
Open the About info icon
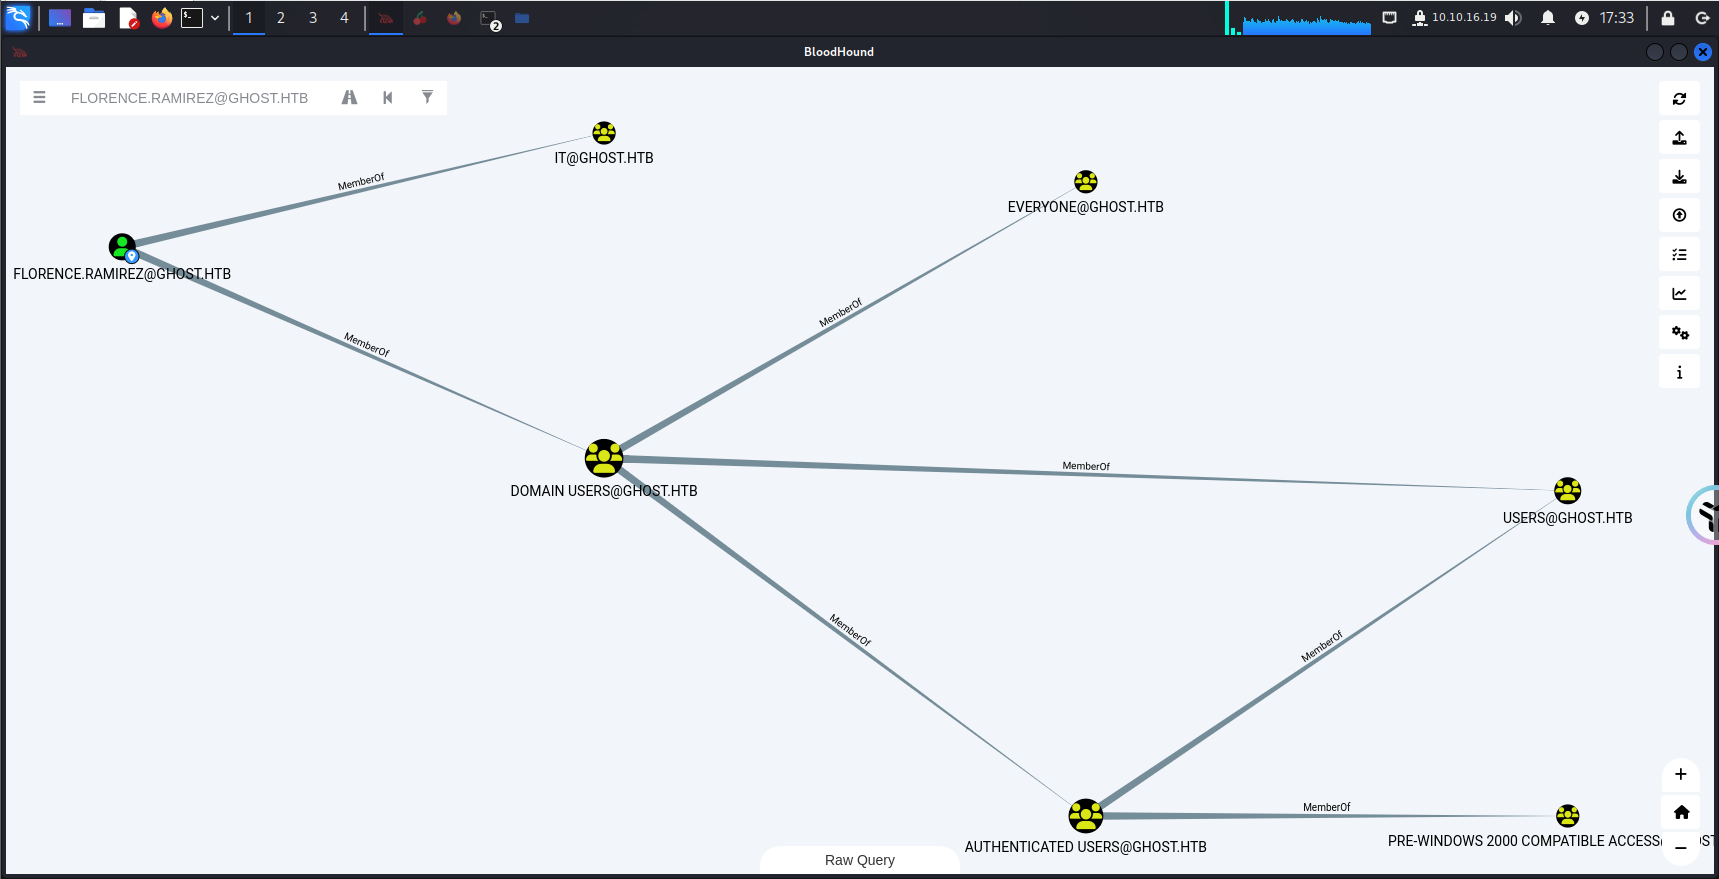point(1679,372)
